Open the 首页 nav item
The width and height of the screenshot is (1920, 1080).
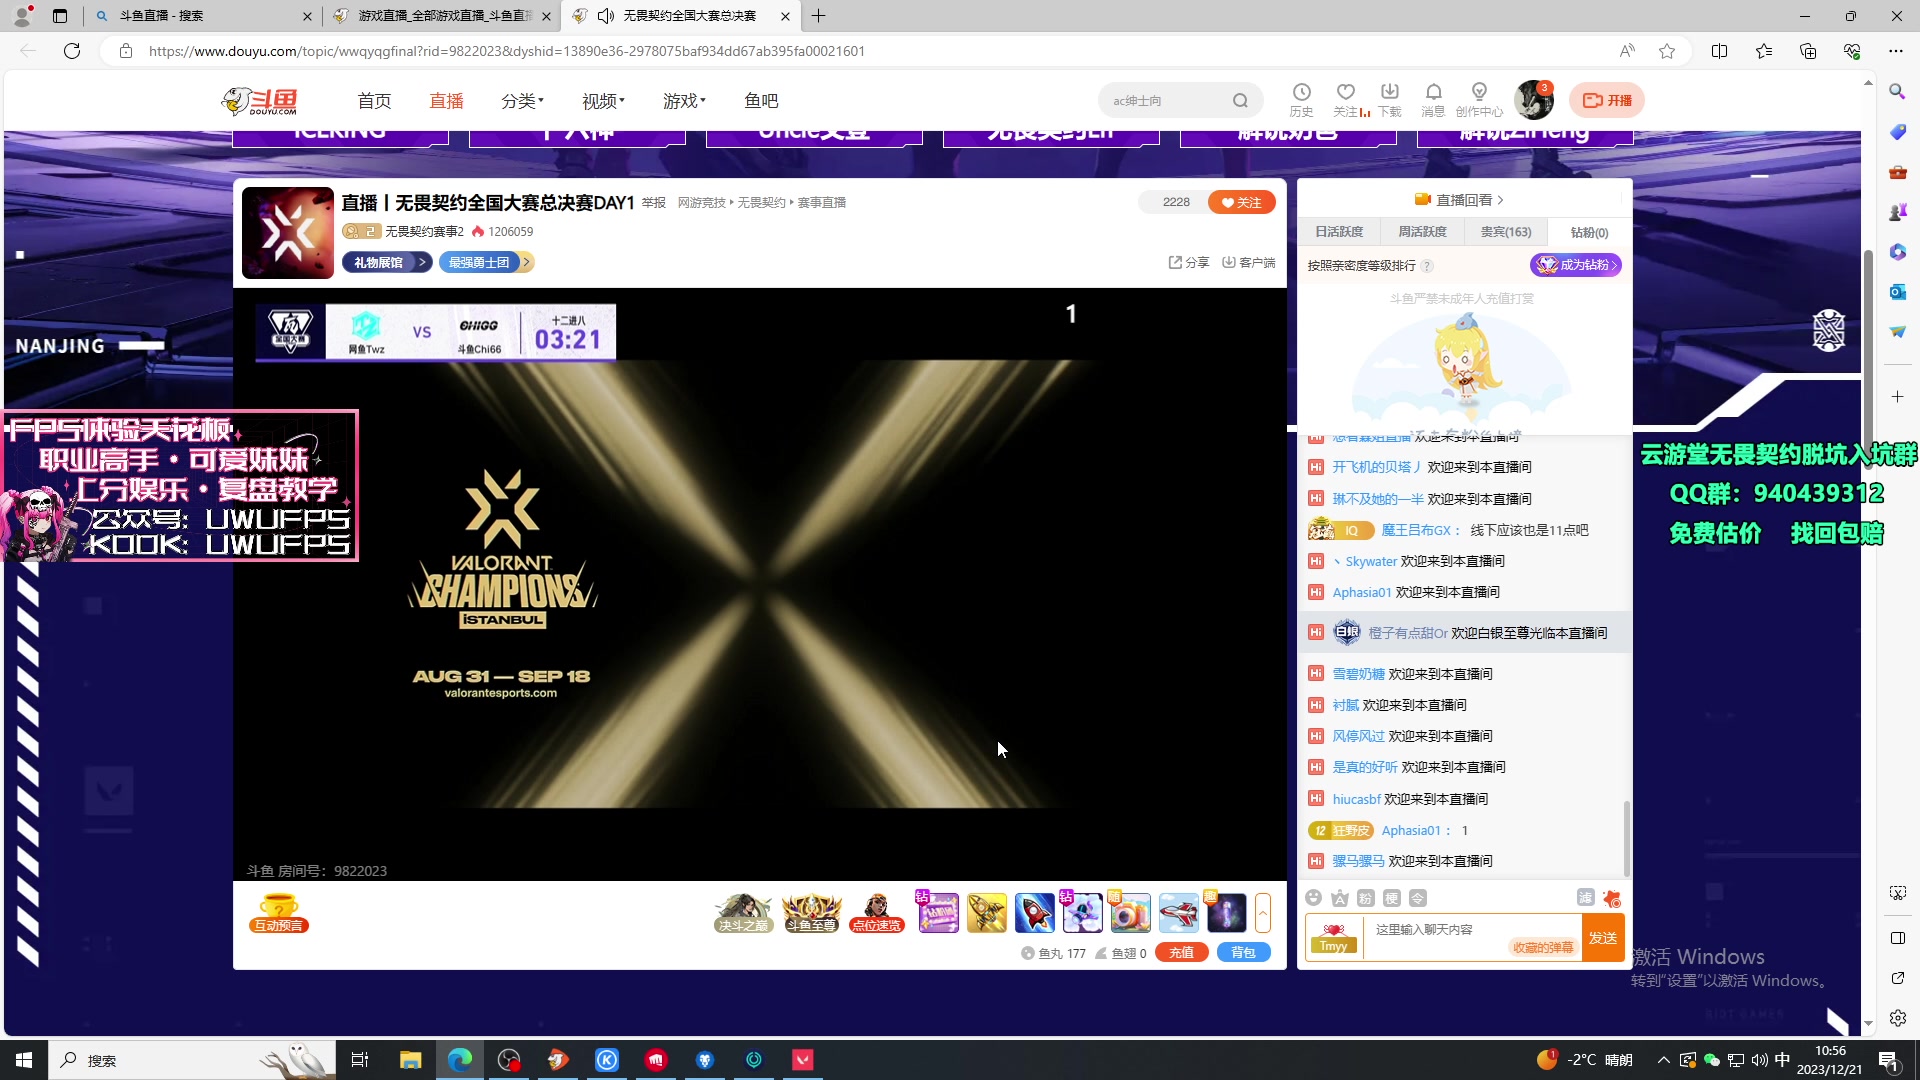pyautogui.click(x=374, y=101)
